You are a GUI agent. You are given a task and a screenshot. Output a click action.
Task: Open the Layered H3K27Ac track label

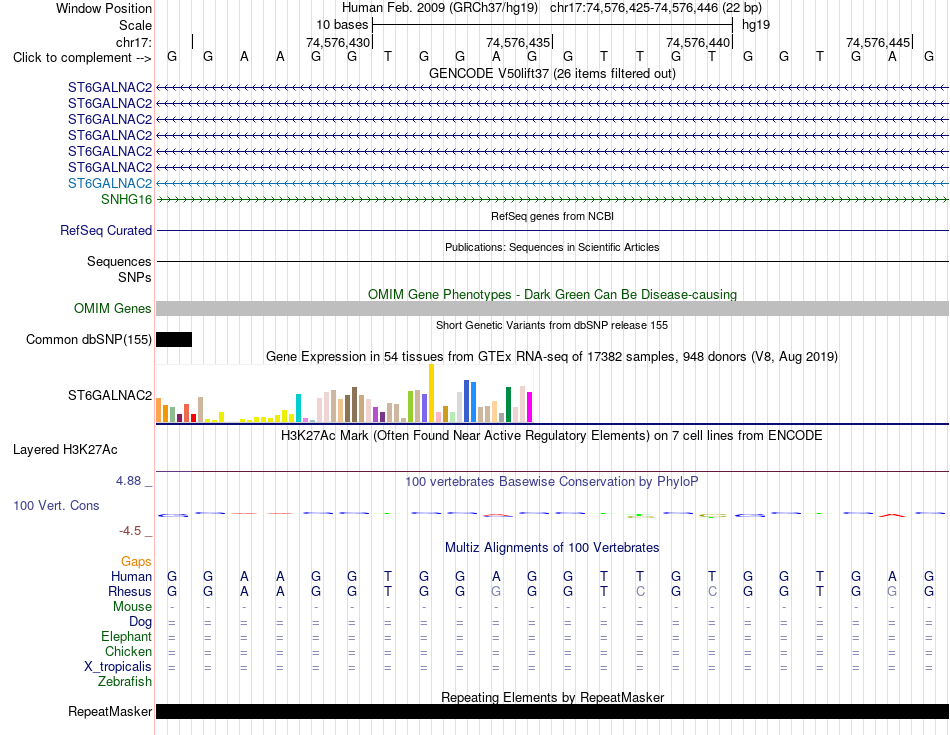[x=65, y=450]
